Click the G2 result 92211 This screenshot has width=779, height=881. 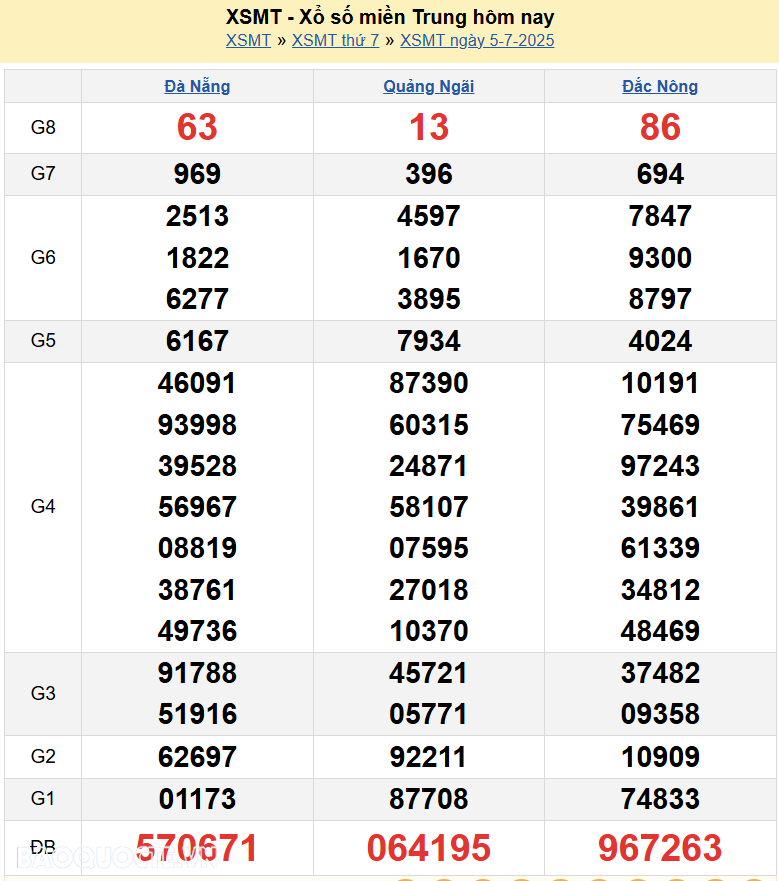(x=429, y=757)
